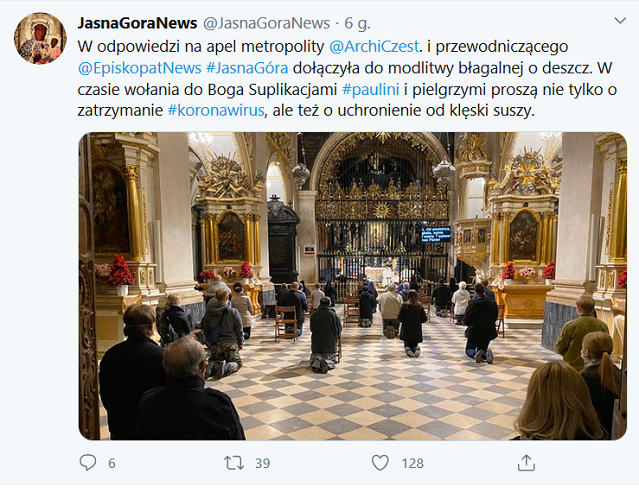639x493 pixels.
Task: Like the tweet with heart icon
Action: pyautogui.click(x=380, y=463)
